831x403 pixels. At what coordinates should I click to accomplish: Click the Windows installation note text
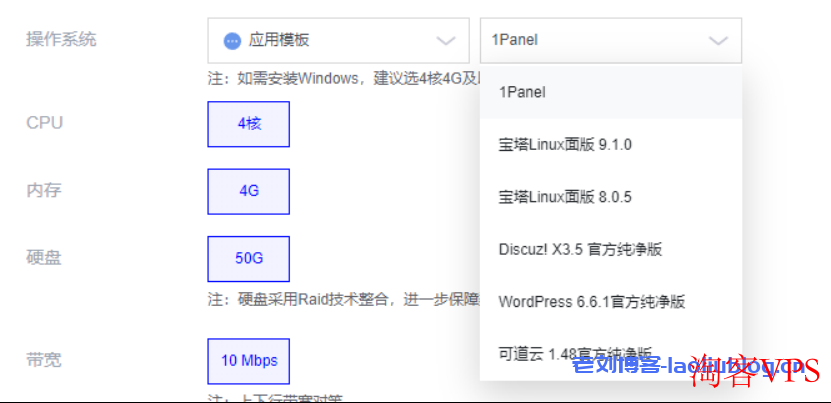(344, 79)
